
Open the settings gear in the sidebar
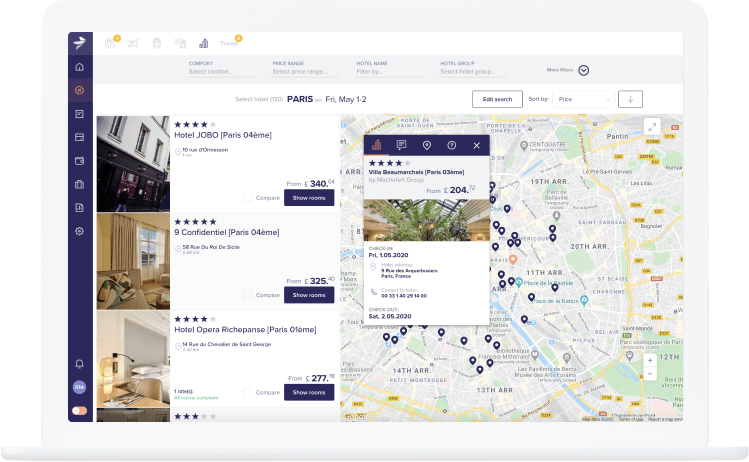coord(80,231)
